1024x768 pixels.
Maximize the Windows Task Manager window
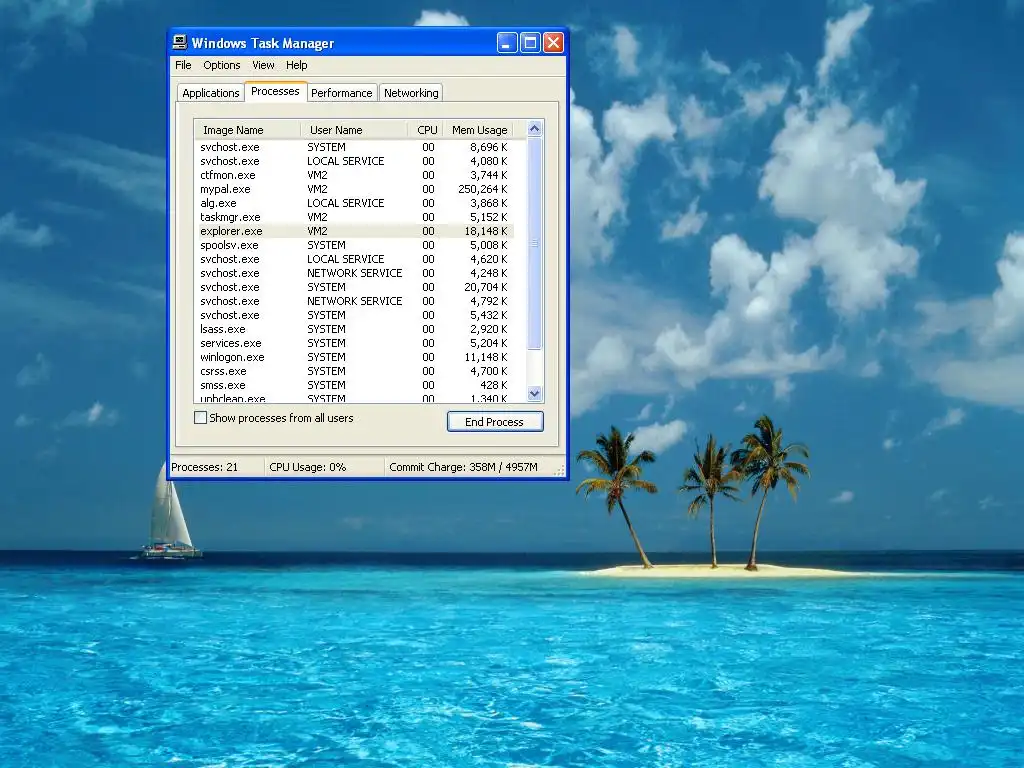point(530,43)
